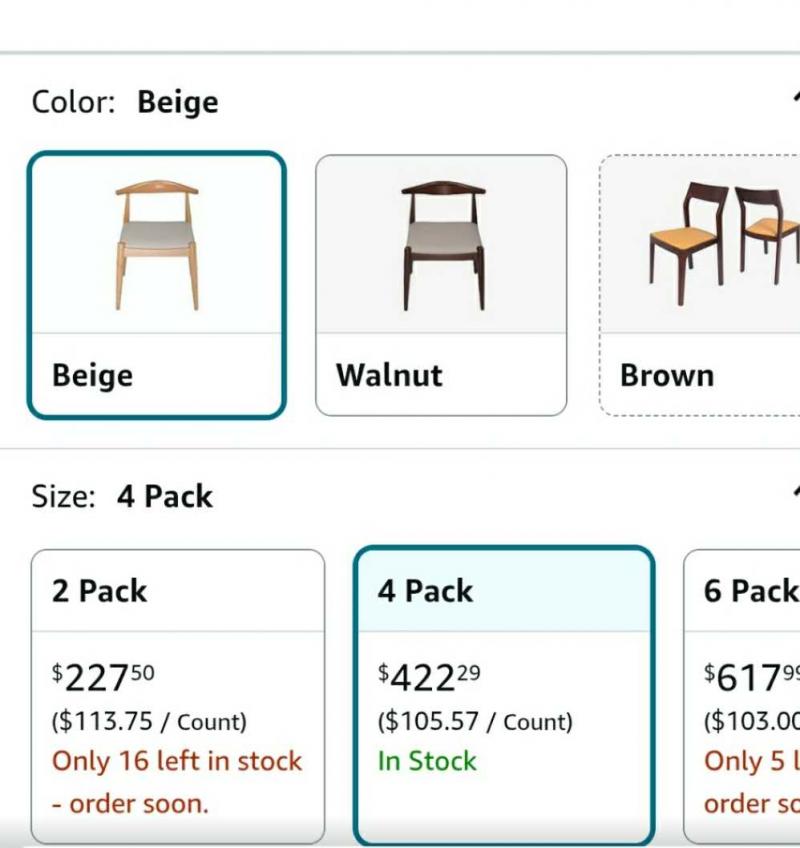Select the beige chair thumbnail image

coord(157,245)
